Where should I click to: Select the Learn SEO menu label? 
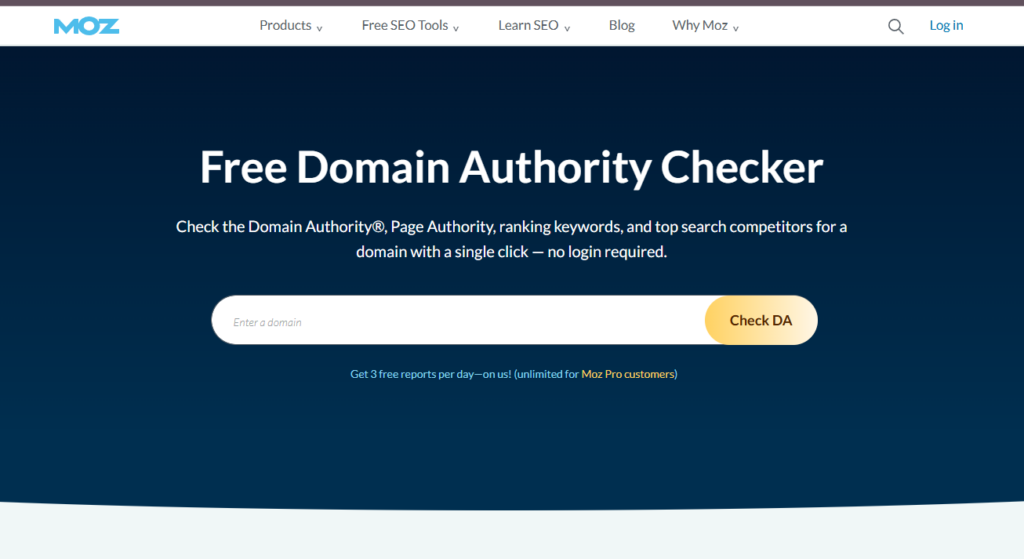point(528,26)
